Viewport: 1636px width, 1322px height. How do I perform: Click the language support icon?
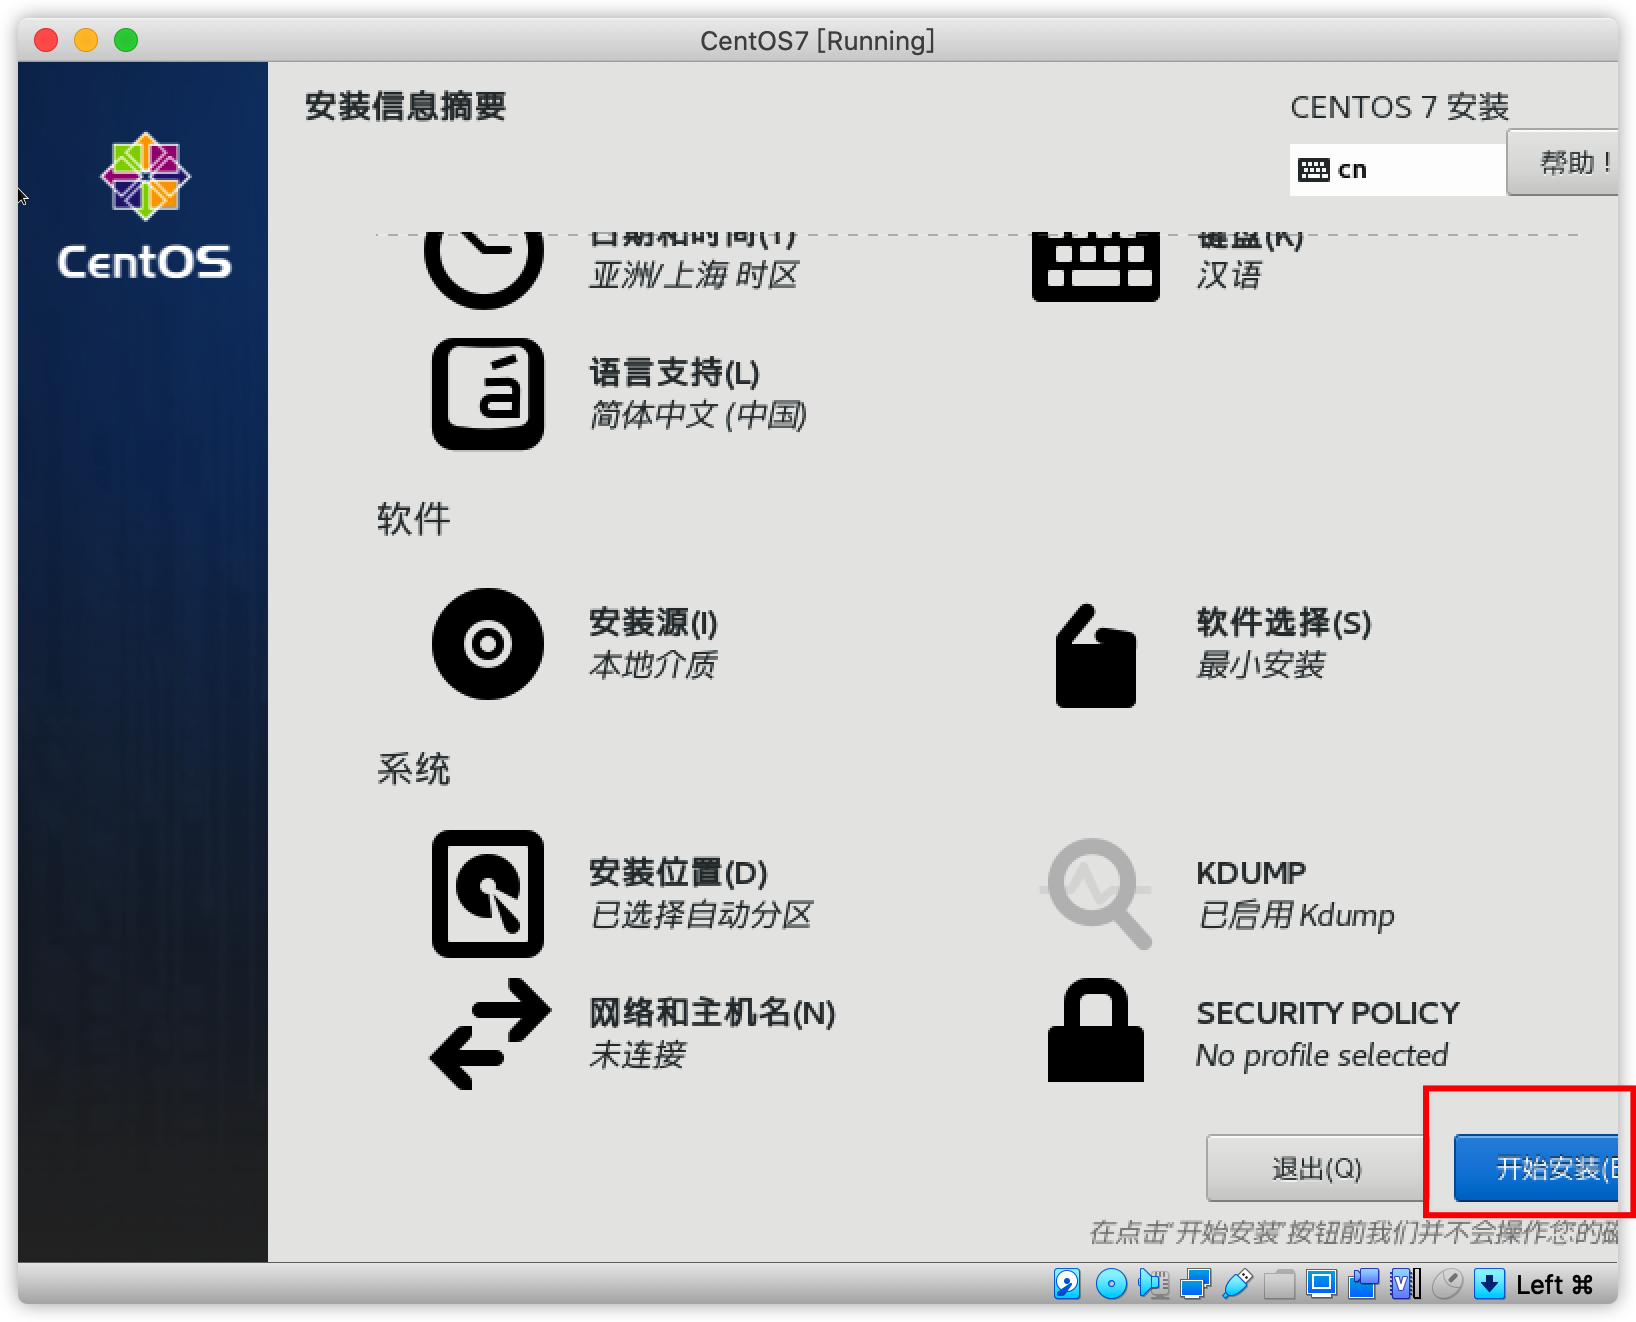tap(488, 394)
